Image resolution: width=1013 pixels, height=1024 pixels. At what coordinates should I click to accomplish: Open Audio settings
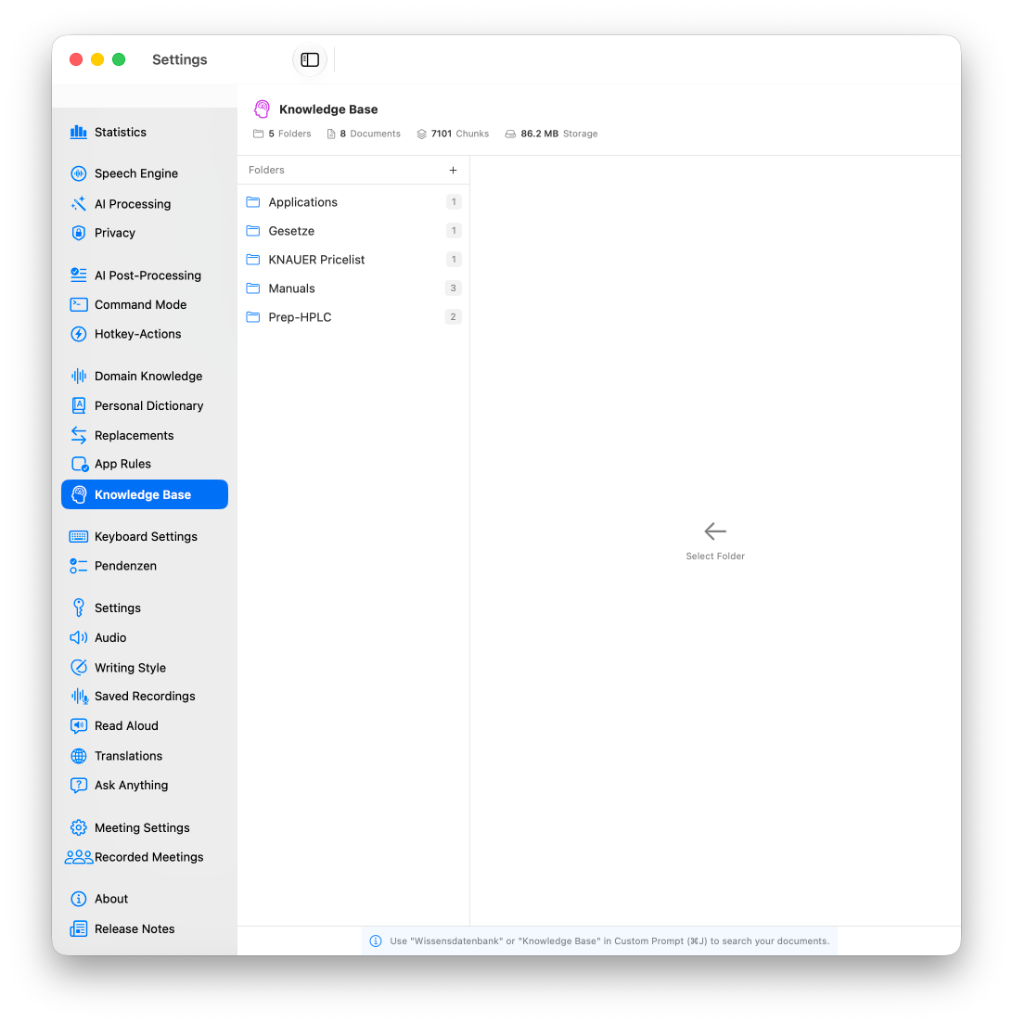click(x=144, y=638)
